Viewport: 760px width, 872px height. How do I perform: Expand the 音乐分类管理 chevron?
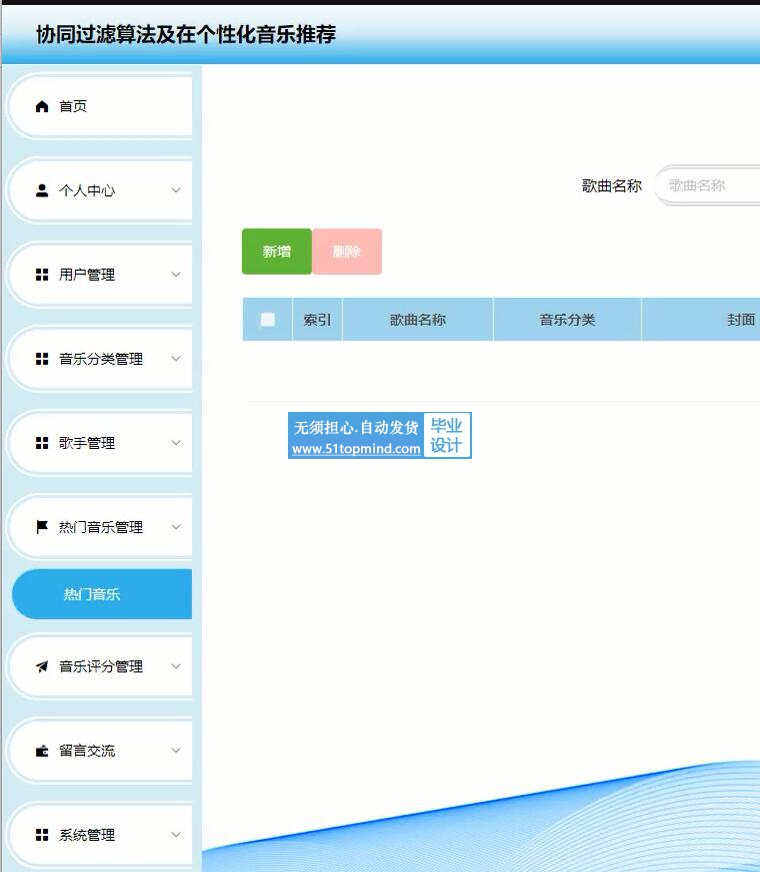pyautogui.click(x=176, y=359)
